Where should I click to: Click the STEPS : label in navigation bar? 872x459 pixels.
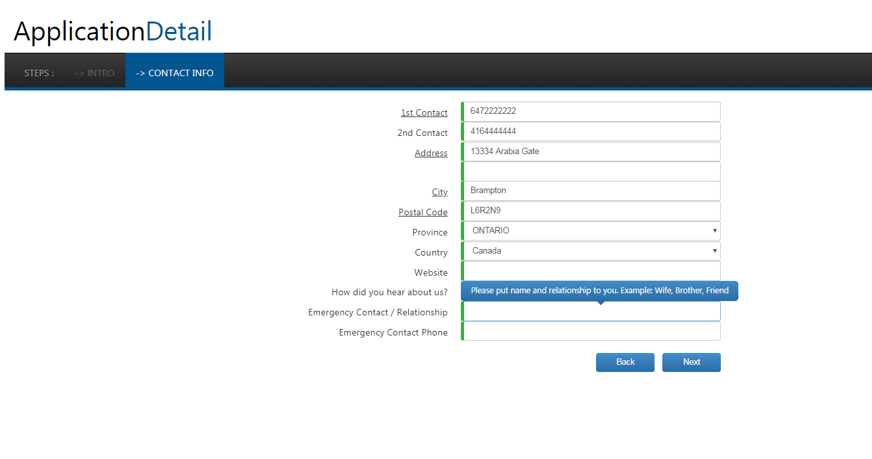[39, 73]
